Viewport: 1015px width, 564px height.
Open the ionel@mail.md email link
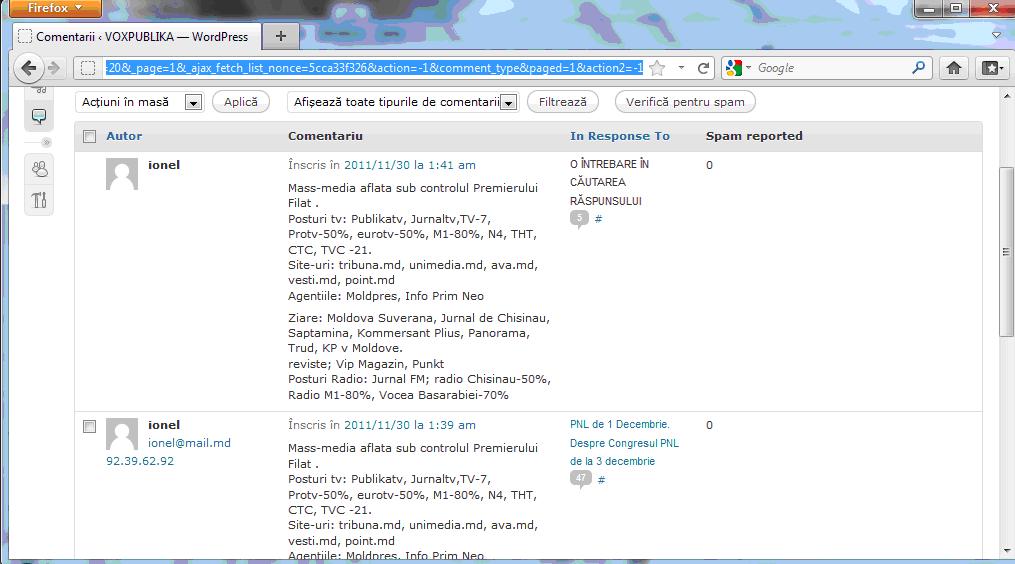coord(189,443)
